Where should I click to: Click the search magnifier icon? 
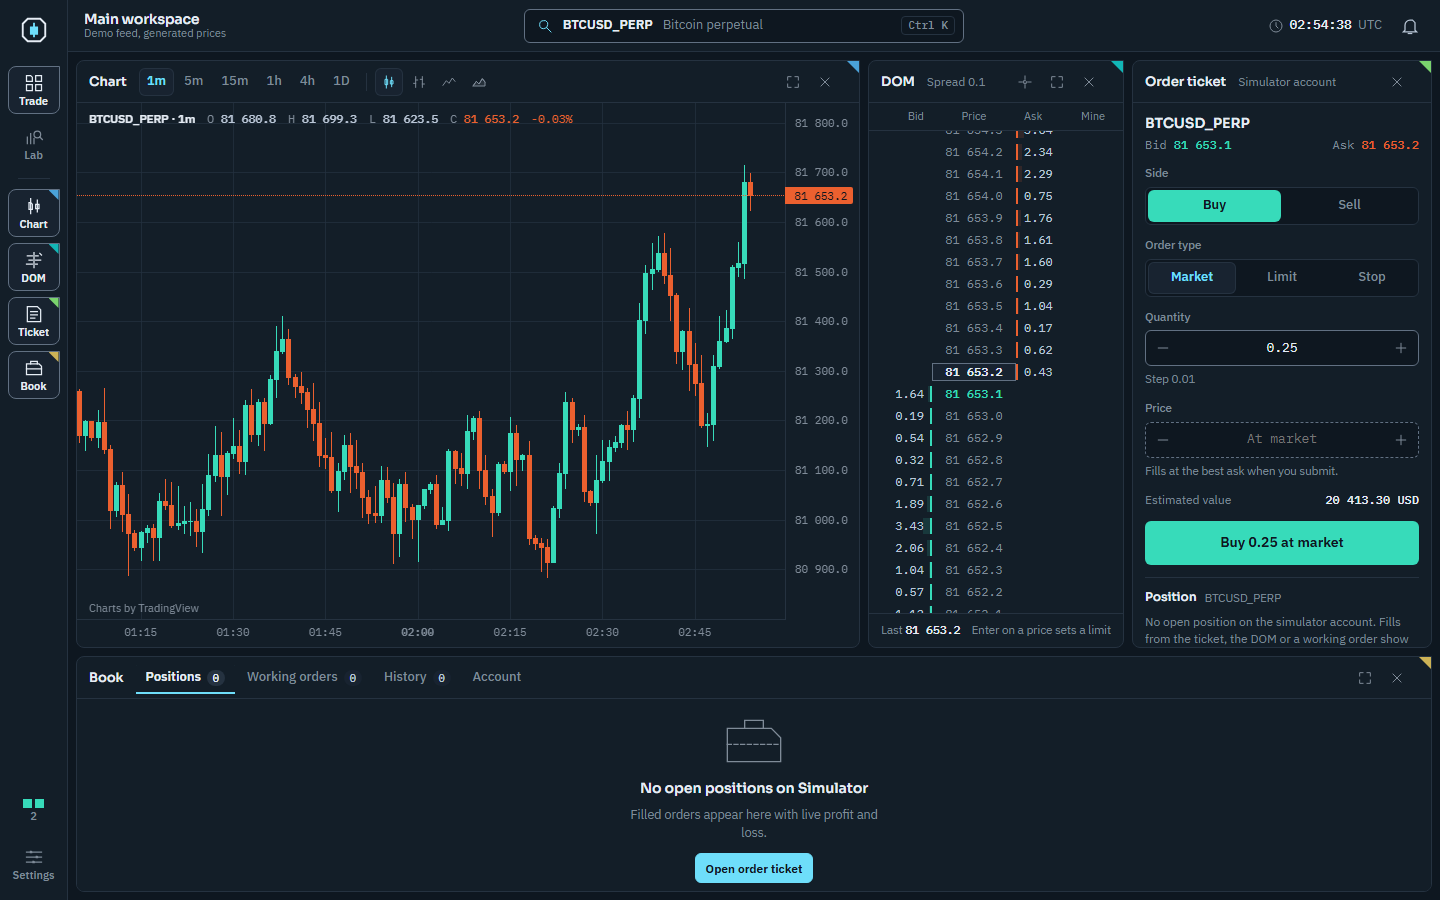tap(545, 26)
